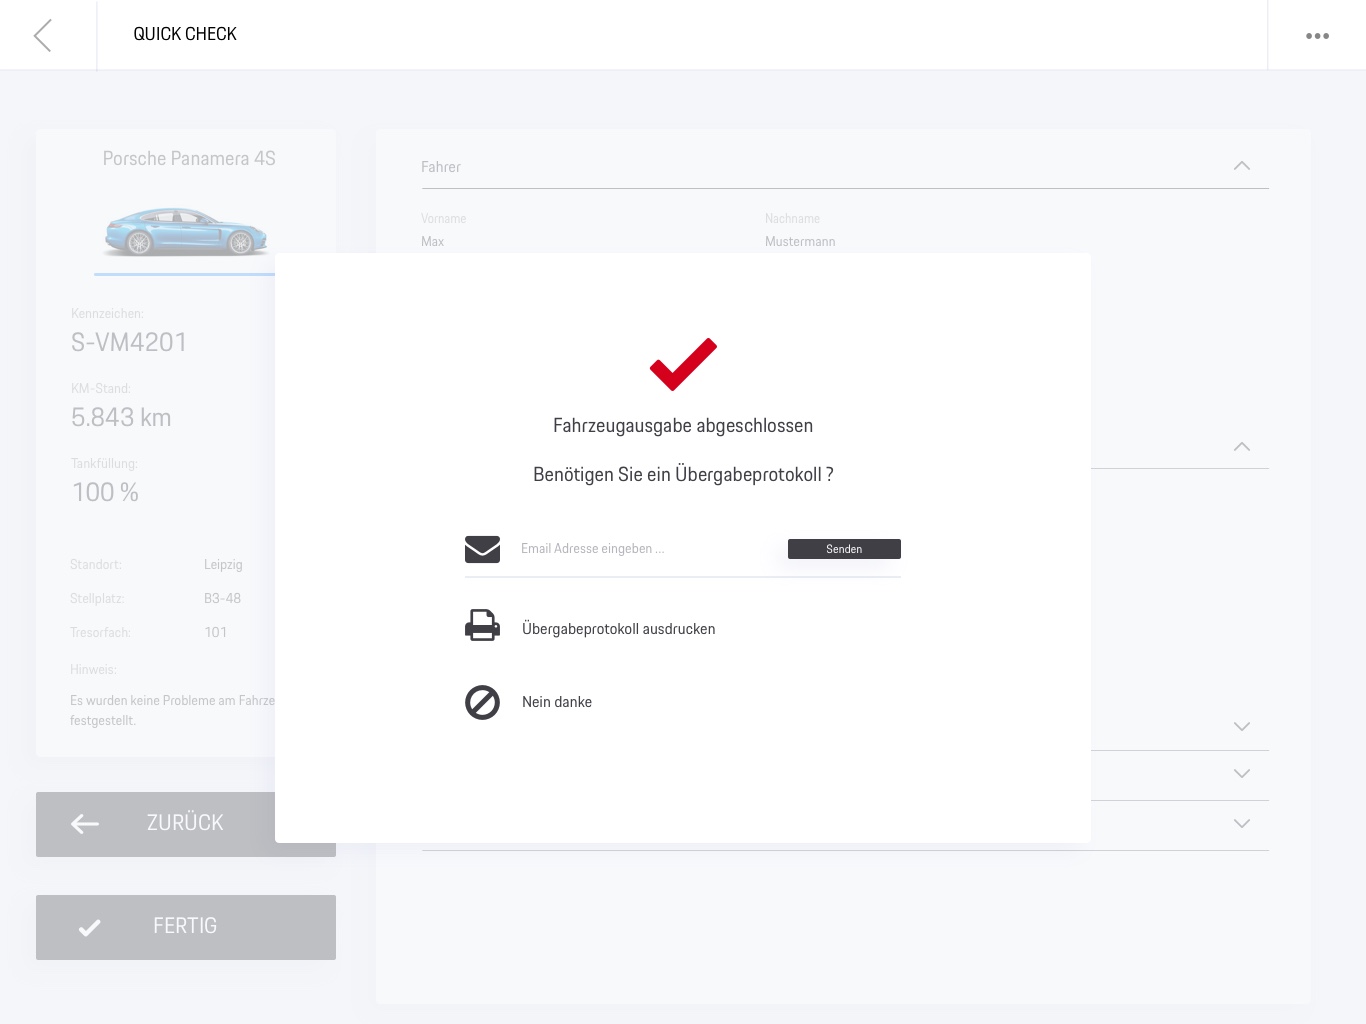Click the QUICK CHECK header title
The image size is (1366, 1024).
(185, 34)
